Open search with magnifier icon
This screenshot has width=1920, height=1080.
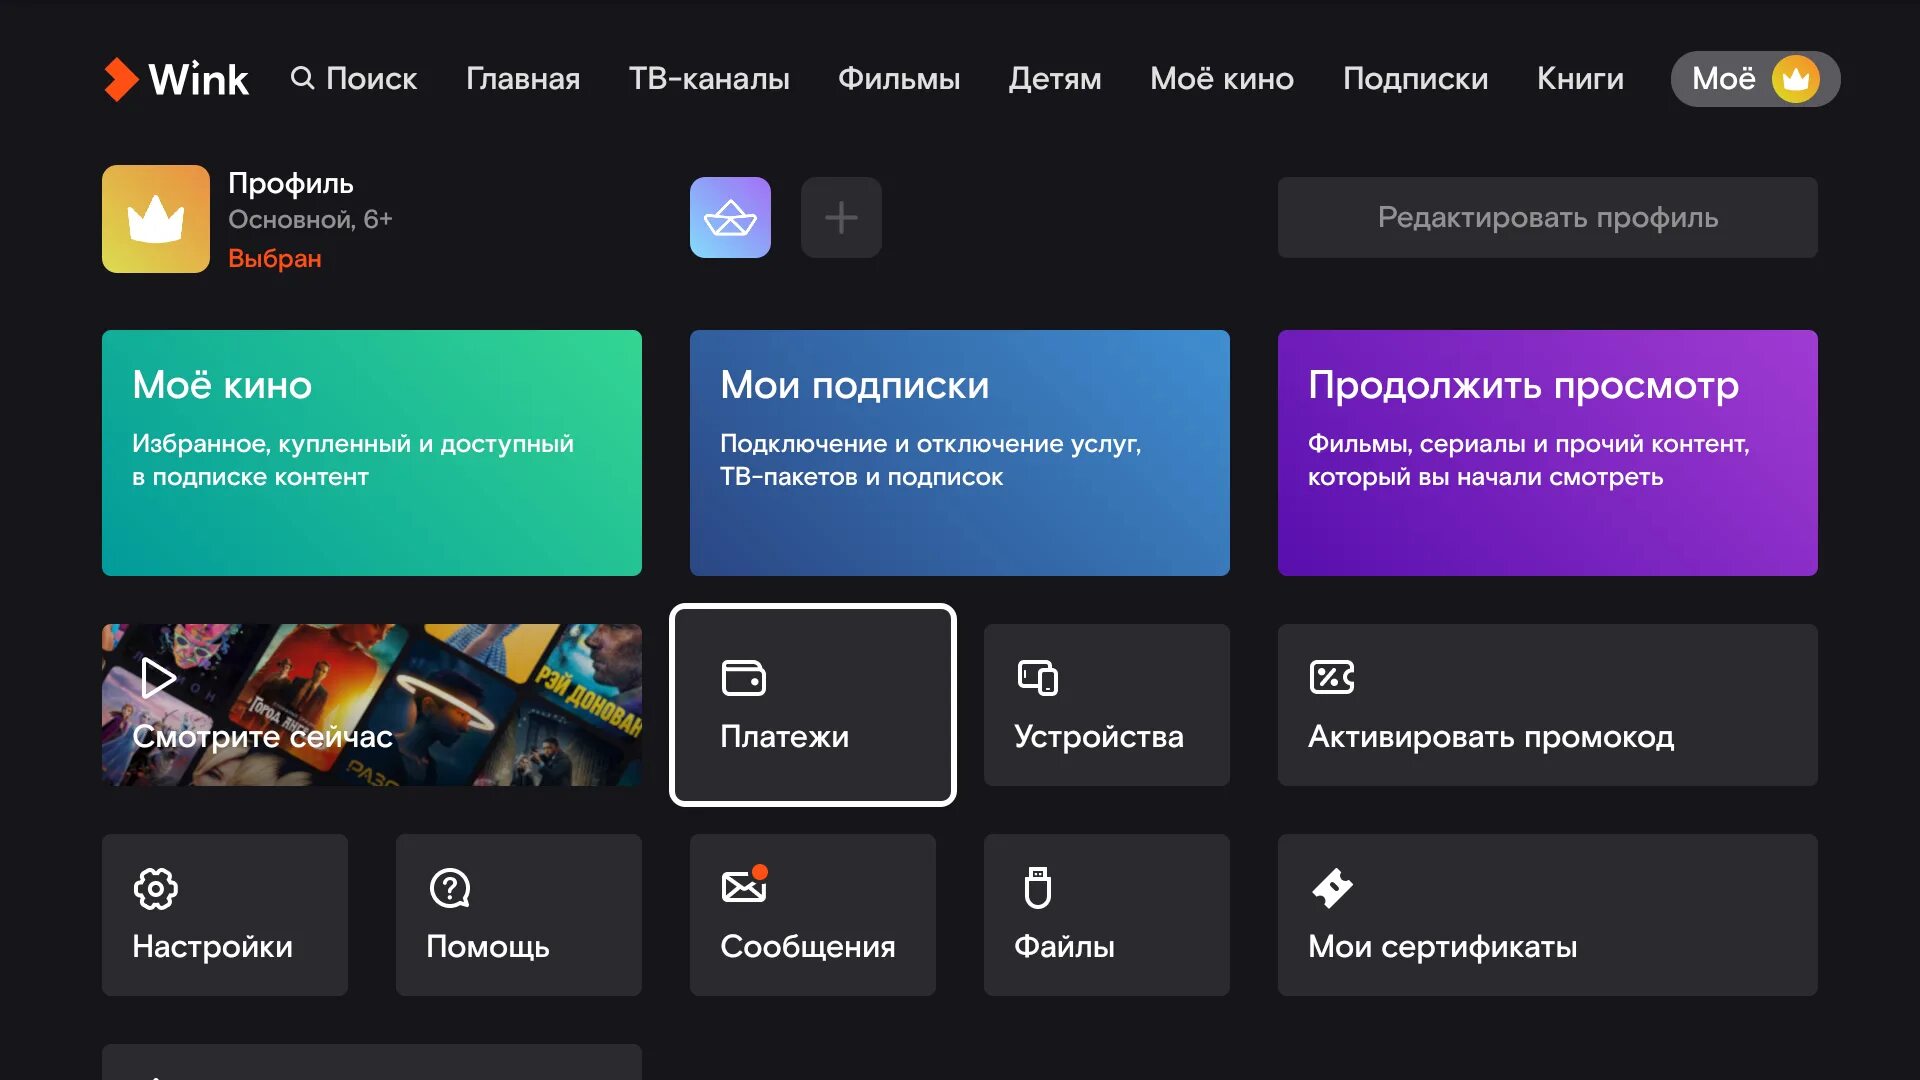(354, 79)
